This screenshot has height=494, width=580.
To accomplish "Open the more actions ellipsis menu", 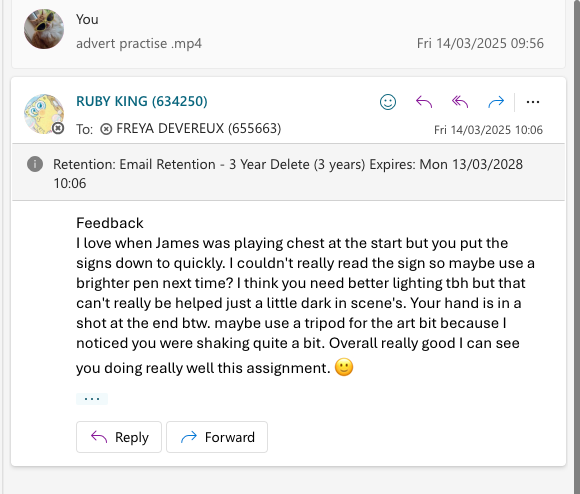I will point(533,102).
